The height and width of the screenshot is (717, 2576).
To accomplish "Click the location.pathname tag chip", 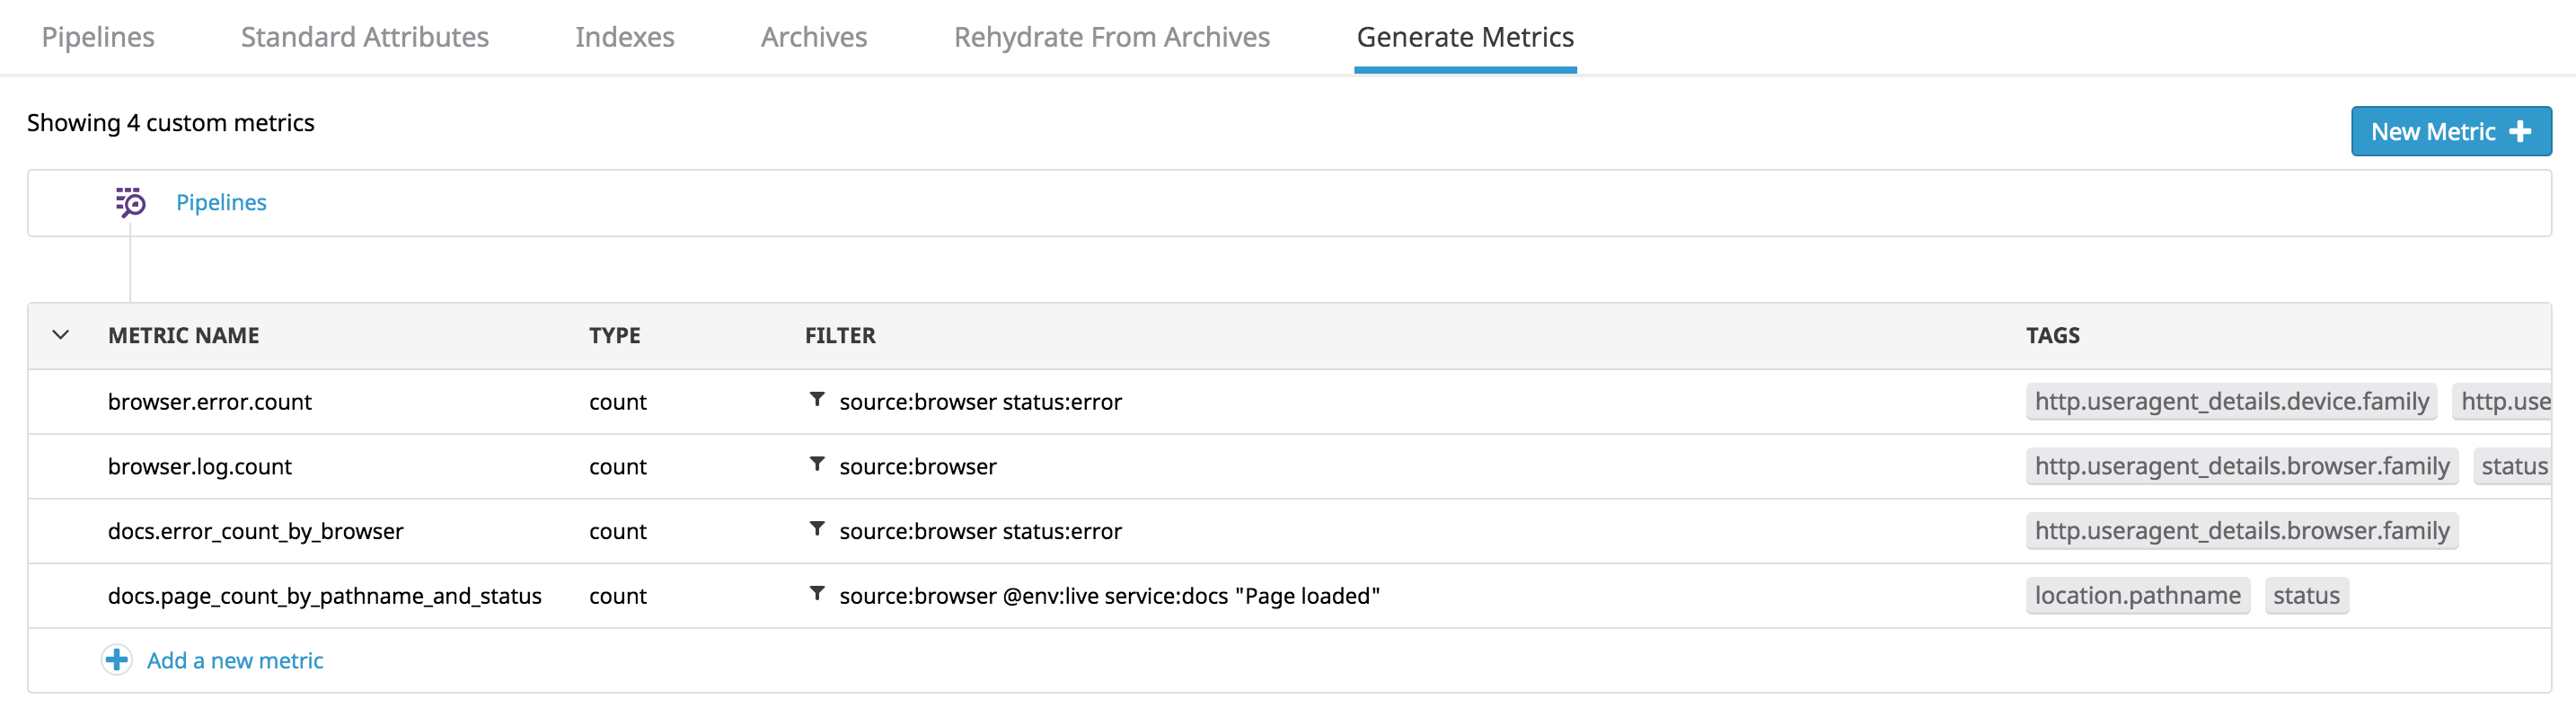I will pos(2138,595).
